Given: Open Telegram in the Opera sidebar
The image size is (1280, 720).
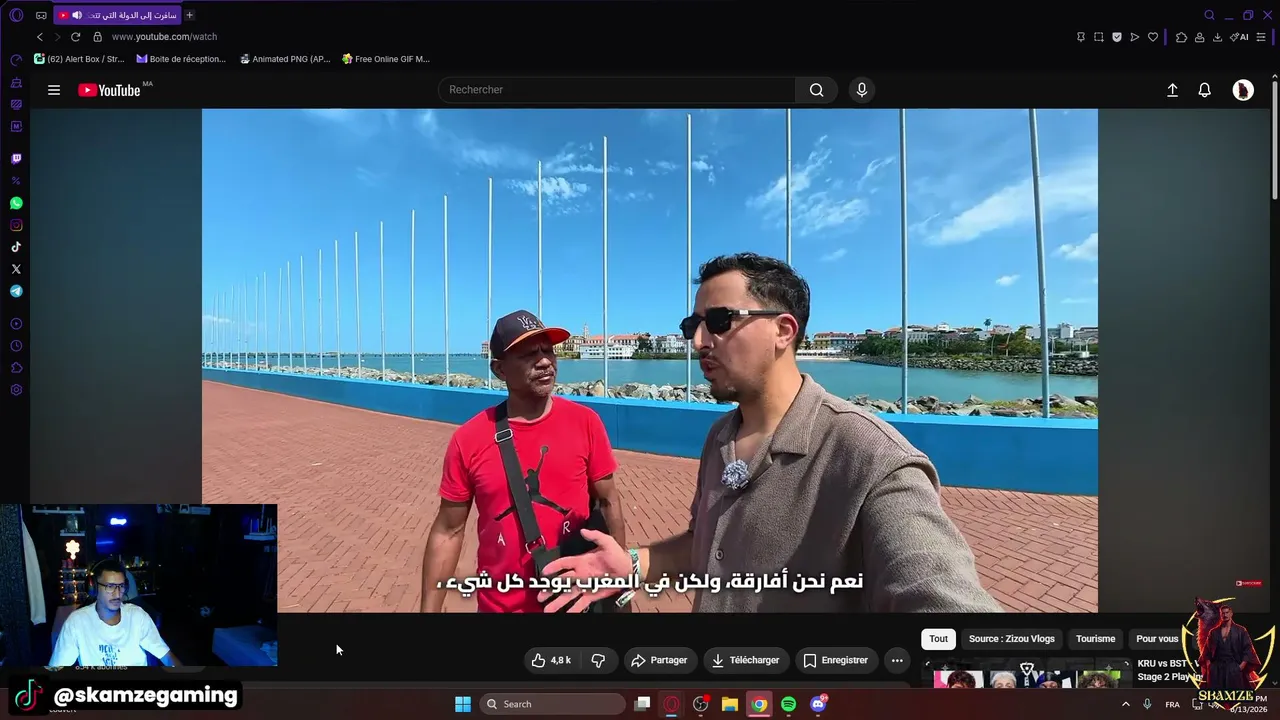Looking at the screenshot, I should (x=16, y=291).
